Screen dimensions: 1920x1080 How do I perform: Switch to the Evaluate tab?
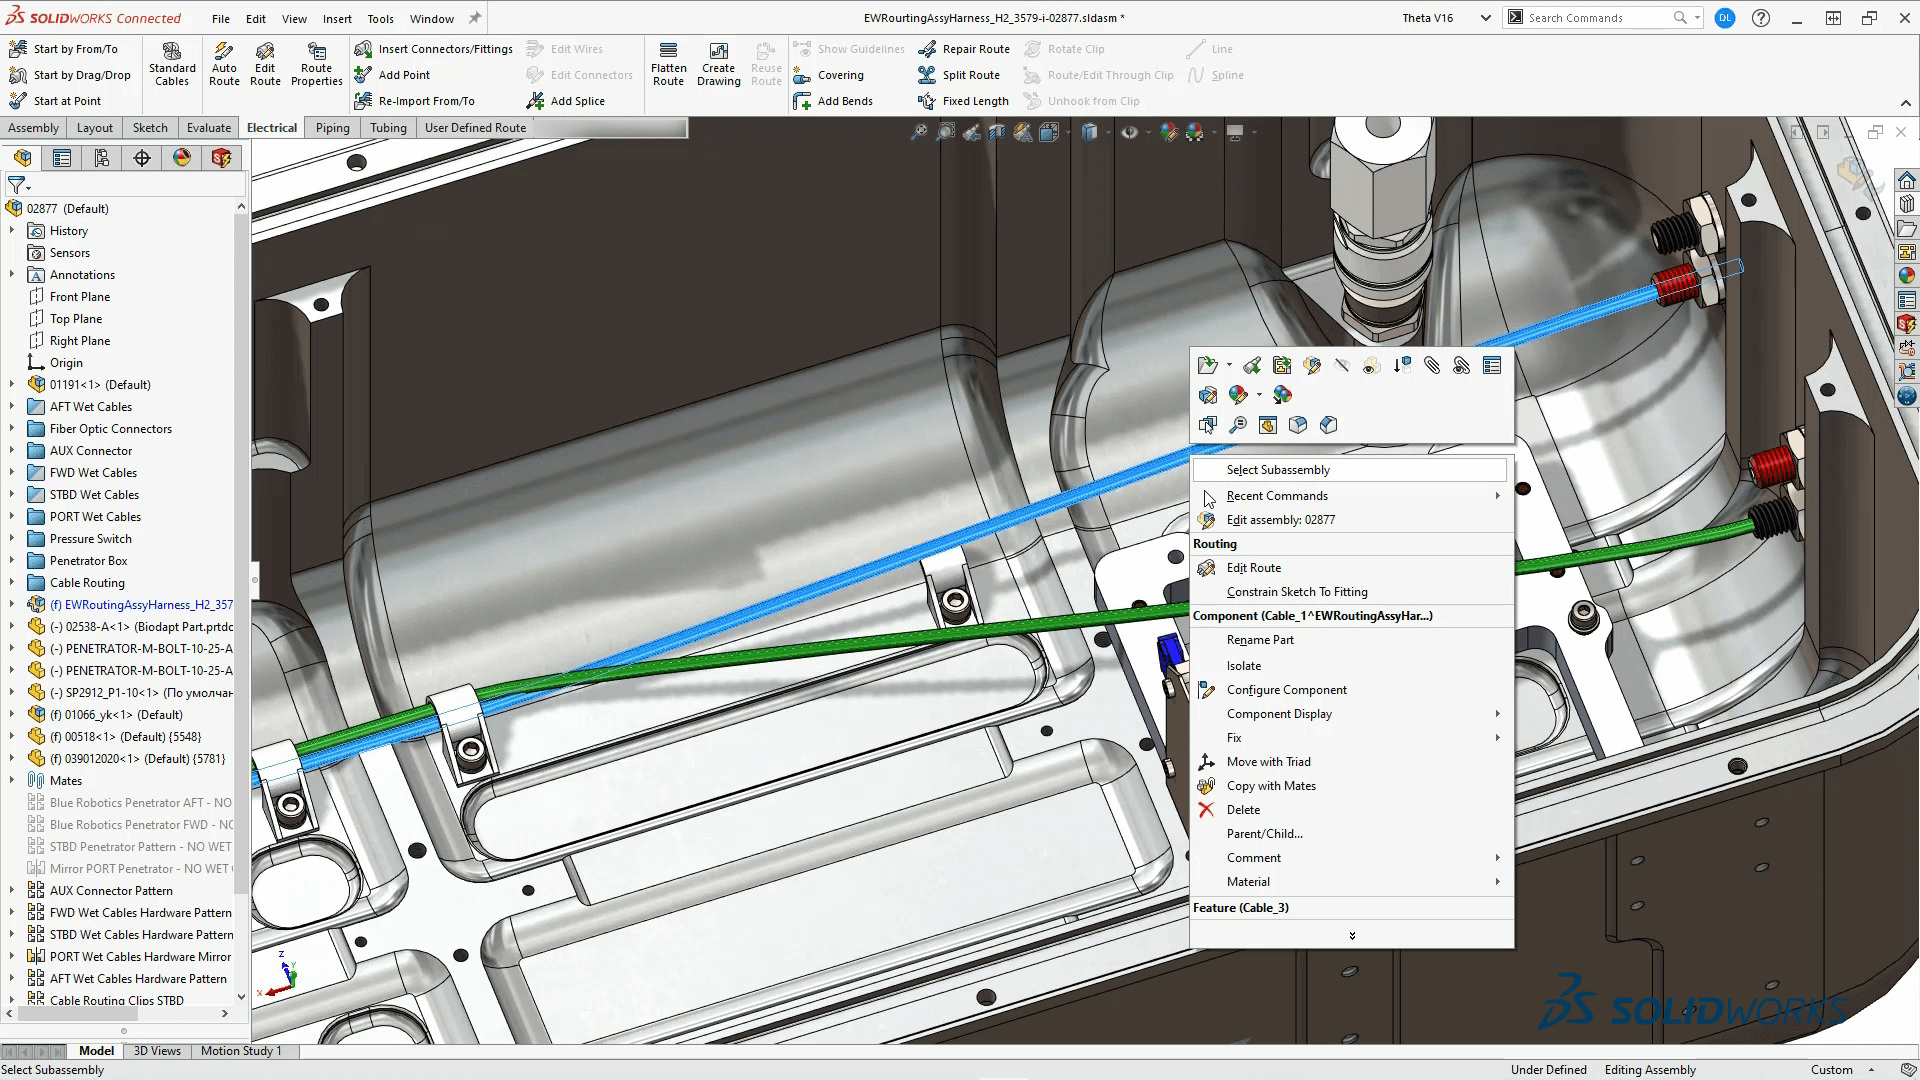(x=208, y=128)
